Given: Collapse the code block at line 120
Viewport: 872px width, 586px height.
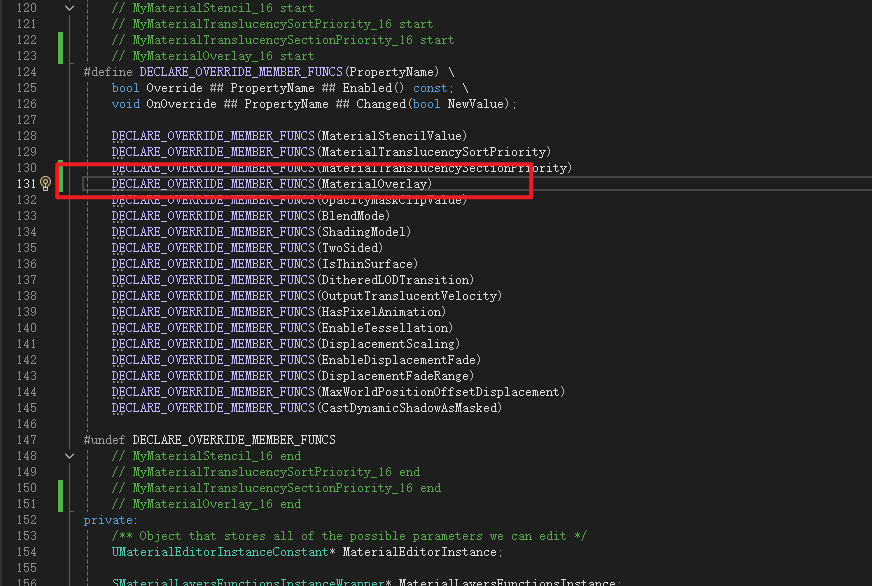Looking at the screenshot, I should click(x=69, y=8).
